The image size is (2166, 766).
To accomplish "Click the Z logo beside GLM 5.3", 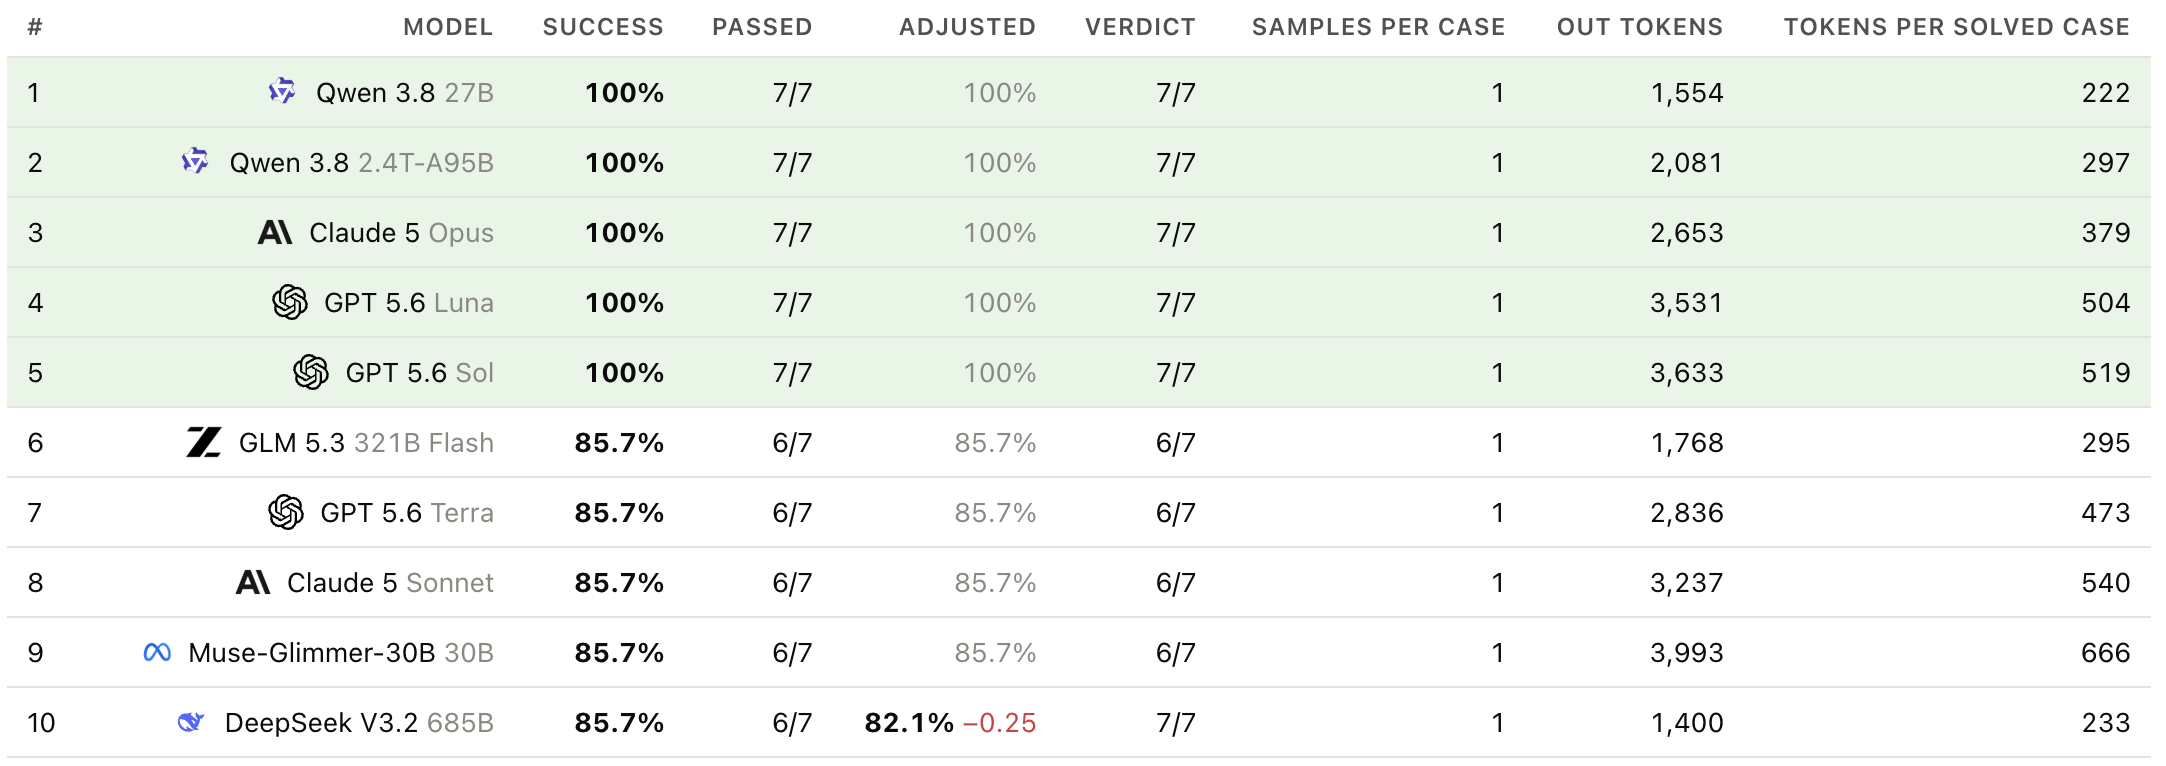I will click(204, 442).
